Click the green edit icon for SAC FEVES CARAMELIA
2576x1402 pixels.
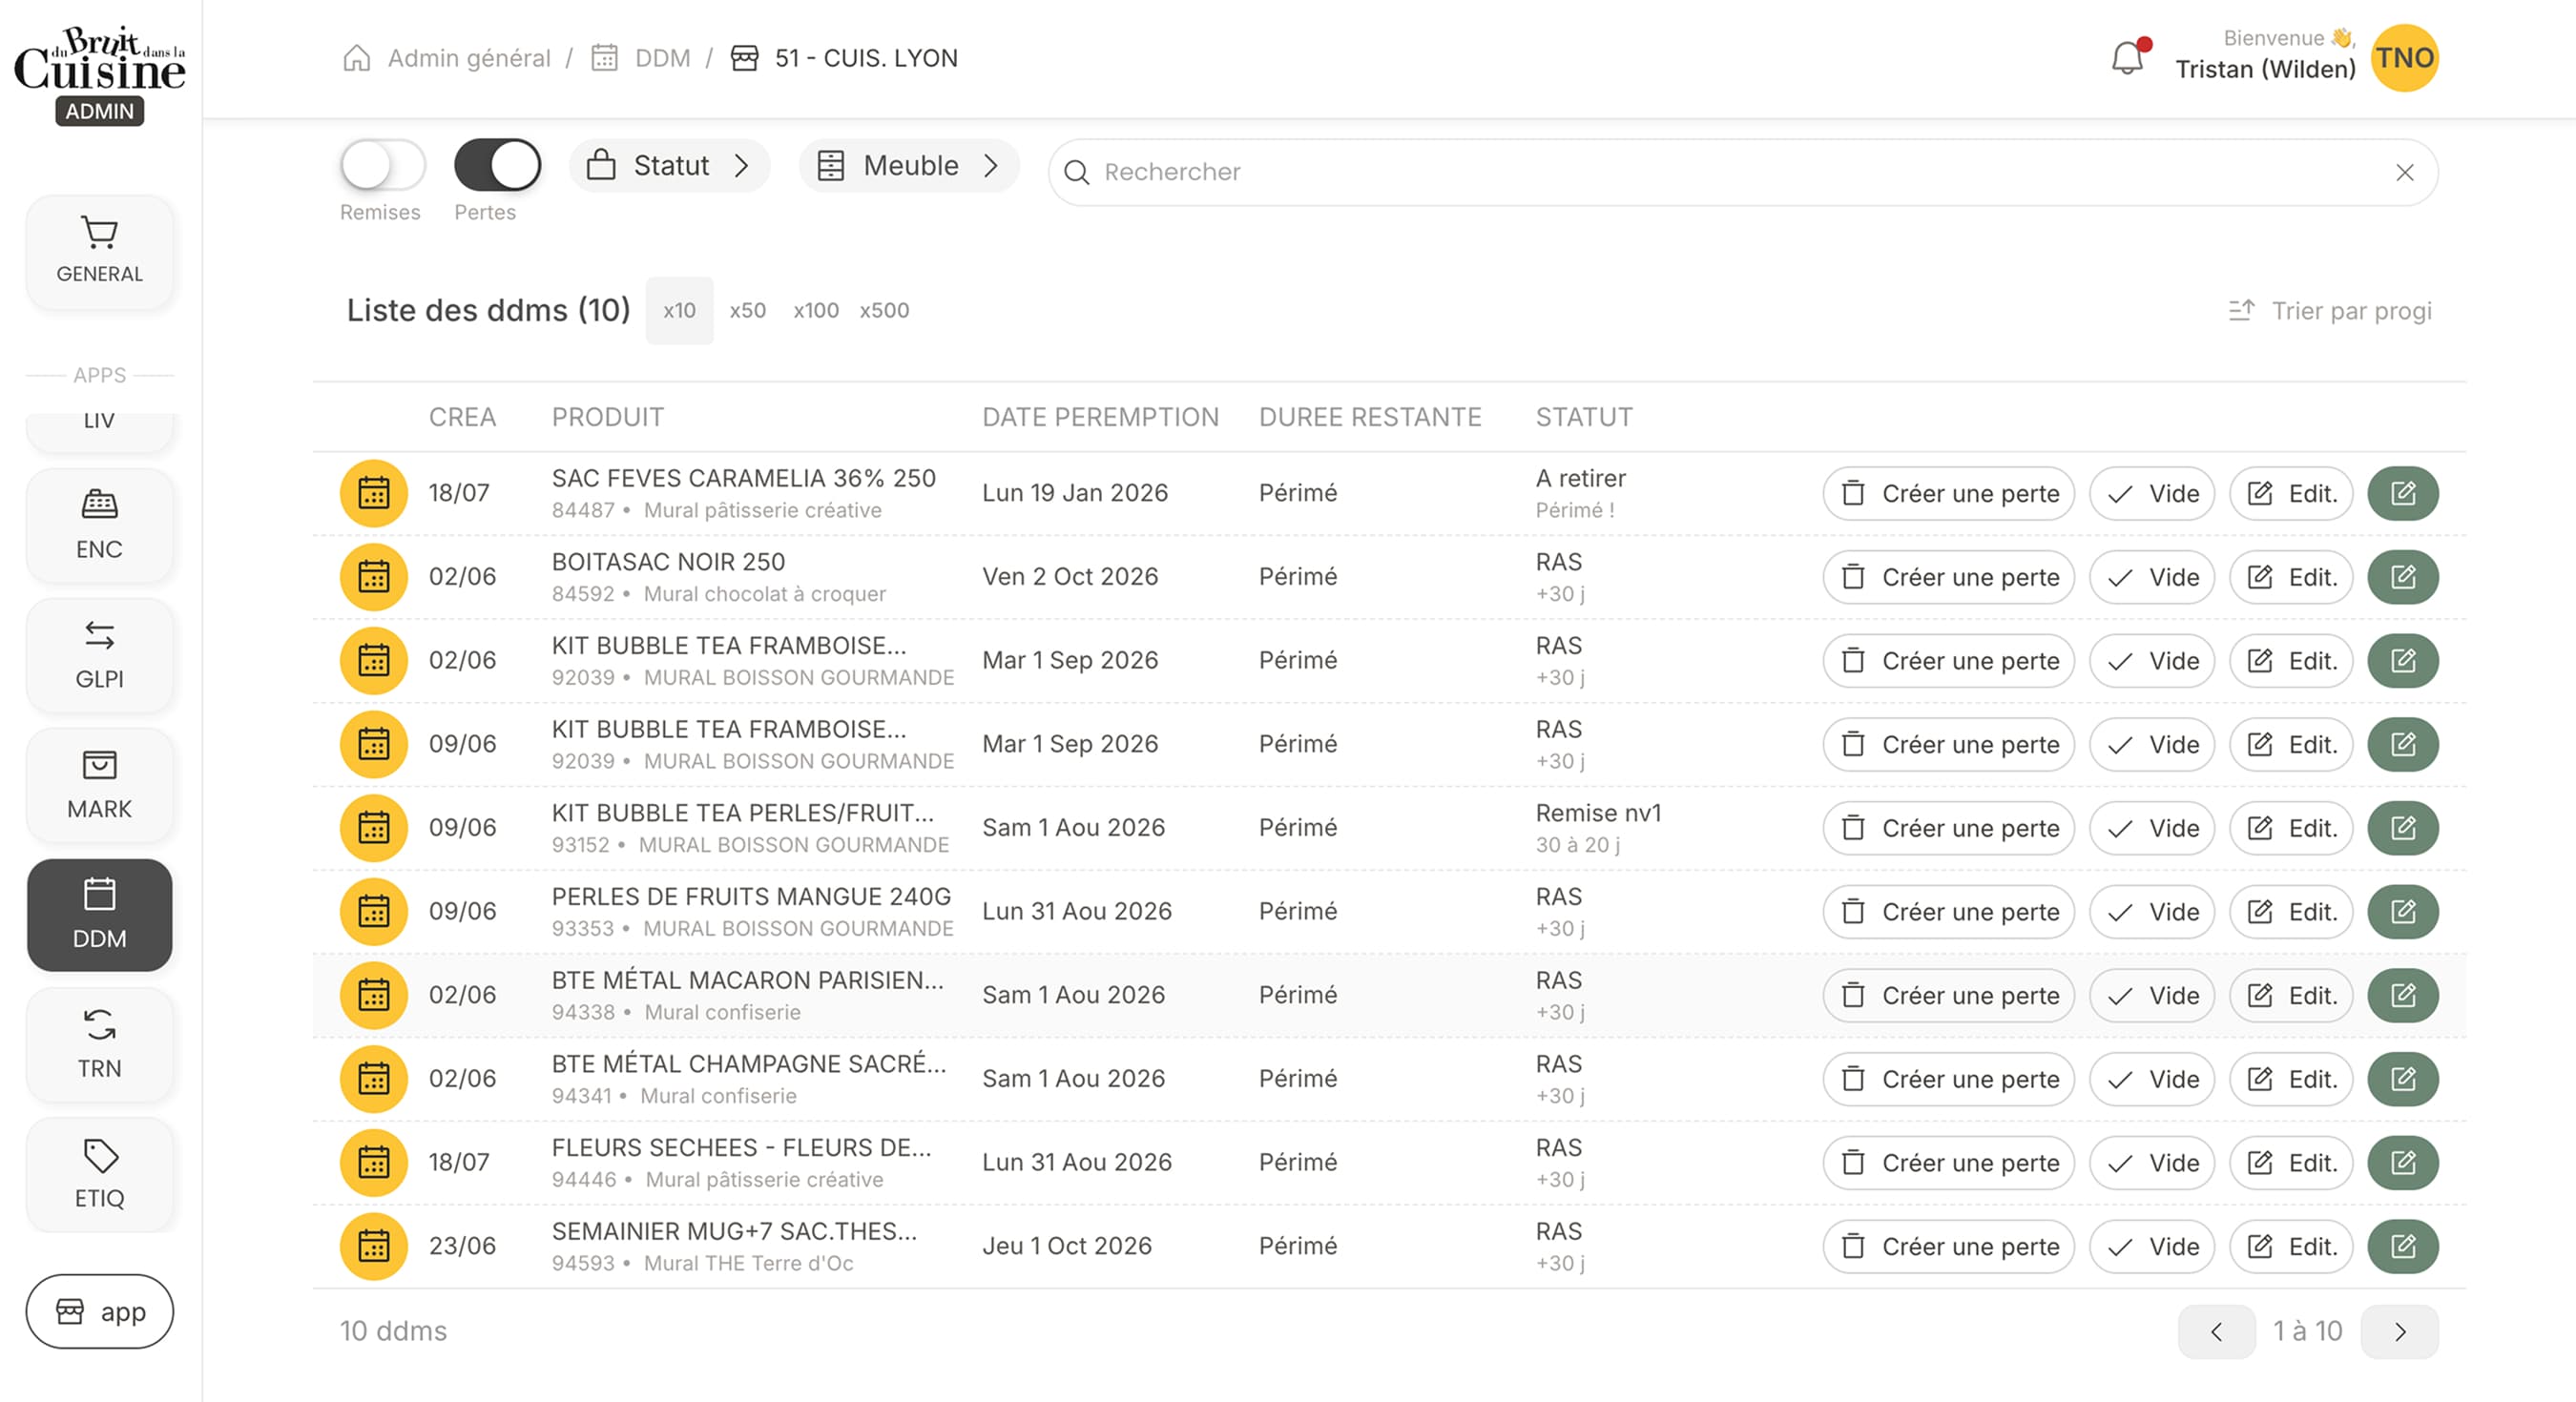[x=2403, y=493]
